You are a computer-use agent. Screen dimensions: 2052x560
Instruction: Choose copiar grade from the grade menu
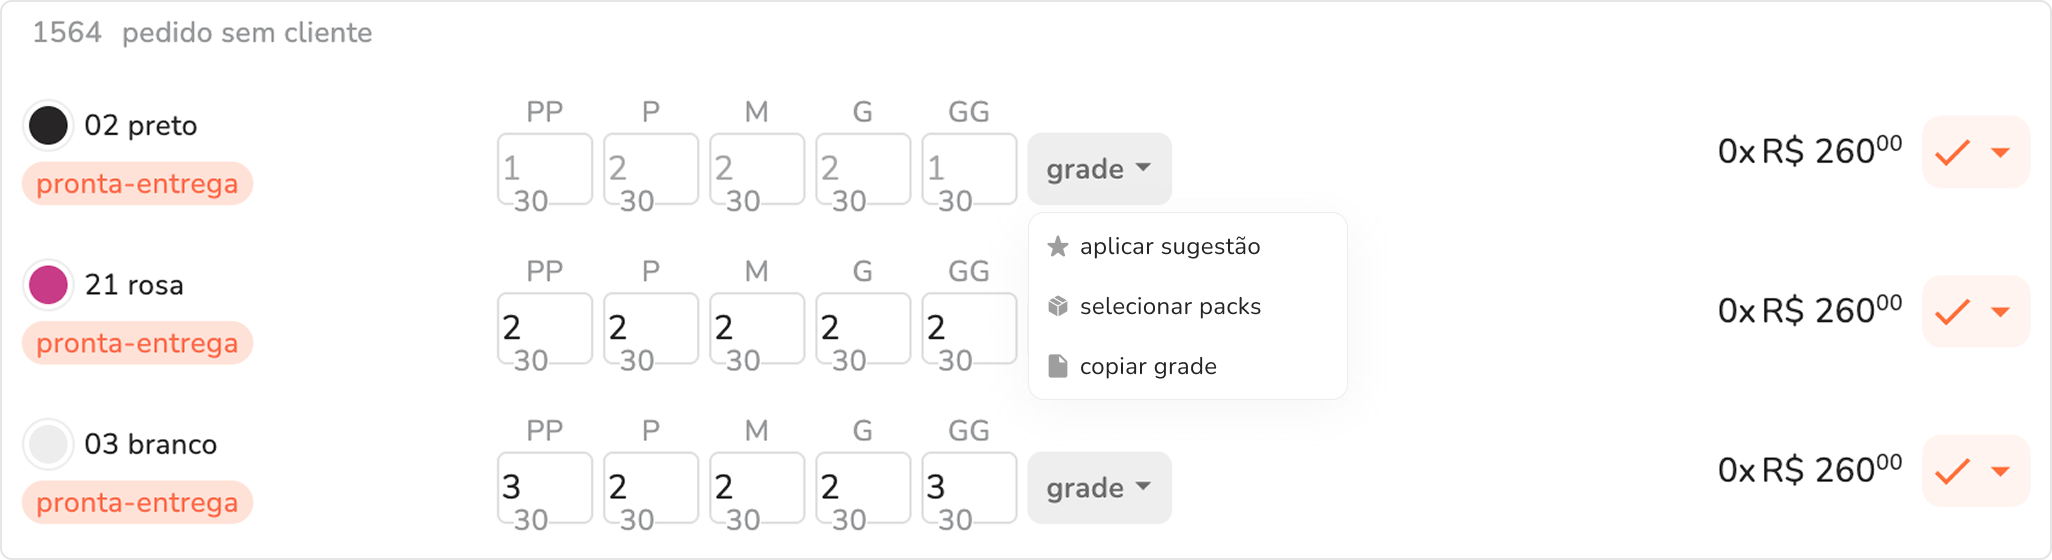[x=1147, y=366]
